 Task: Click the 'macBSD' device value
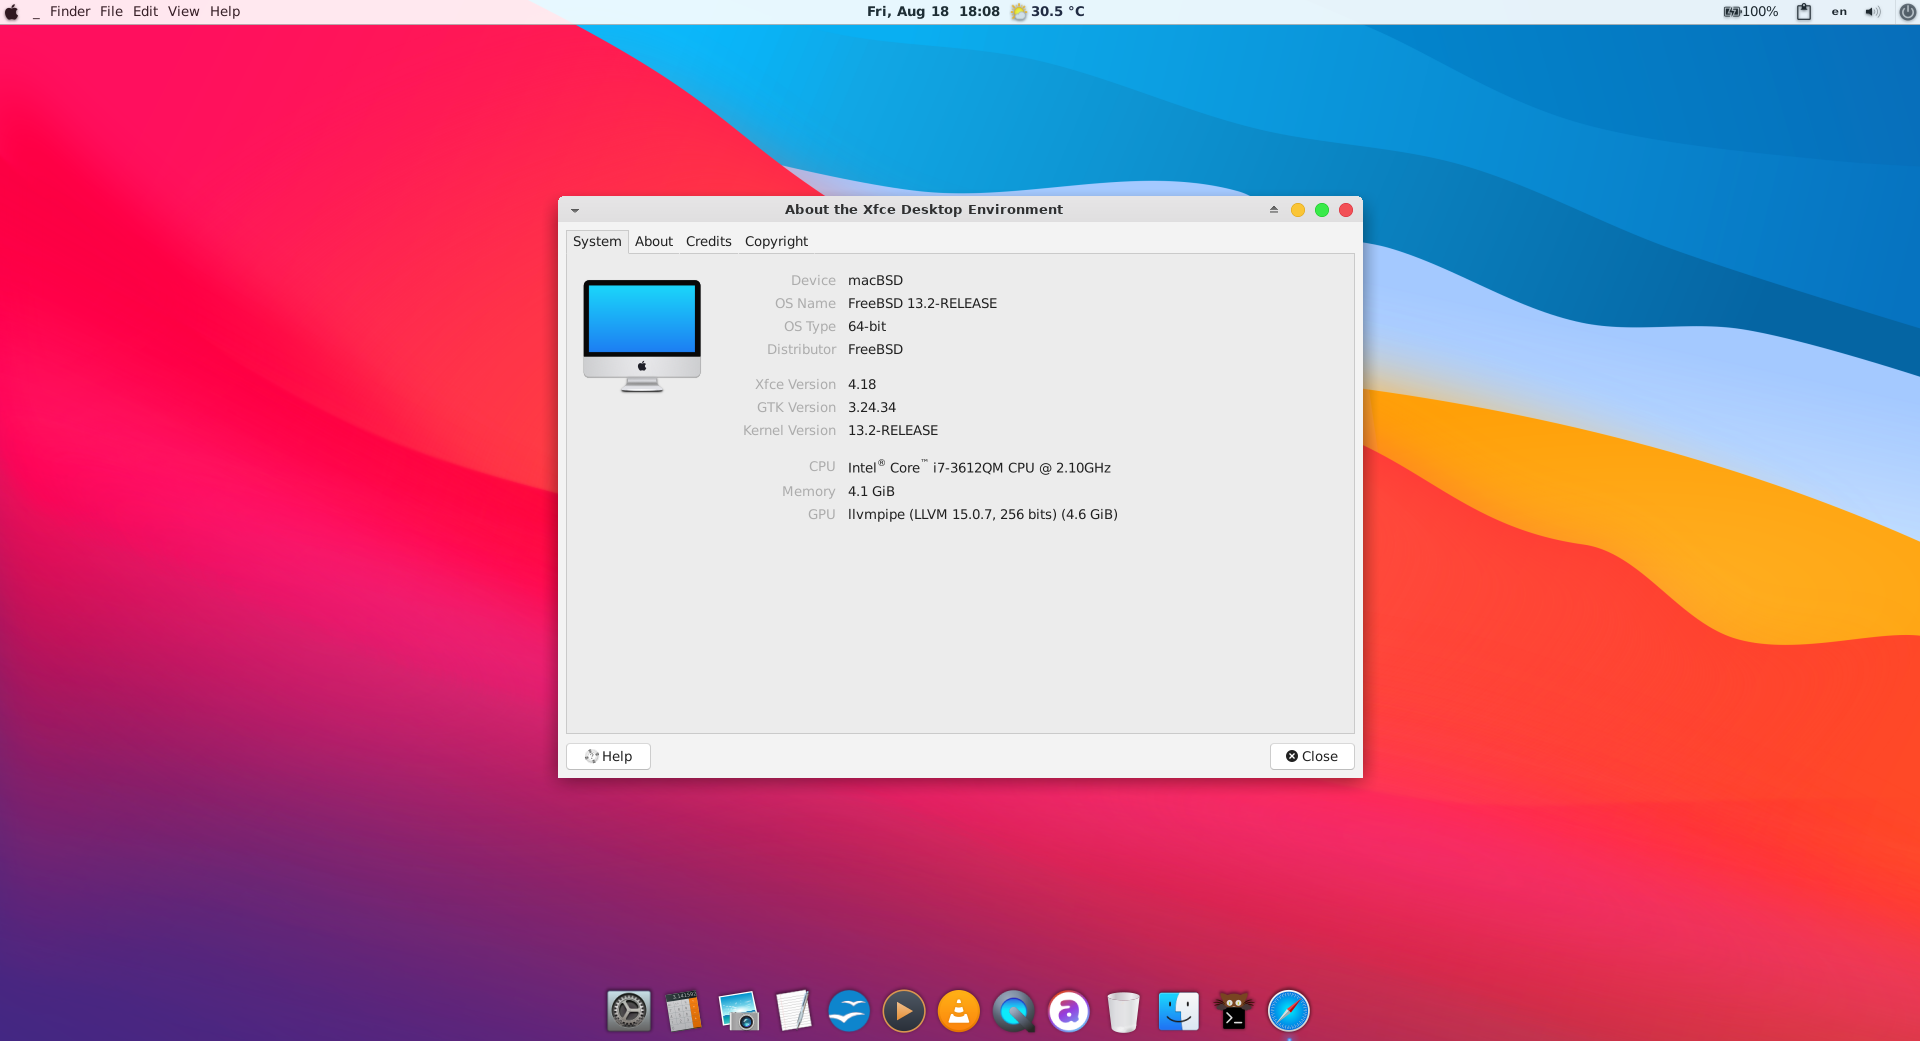(875, 280)
